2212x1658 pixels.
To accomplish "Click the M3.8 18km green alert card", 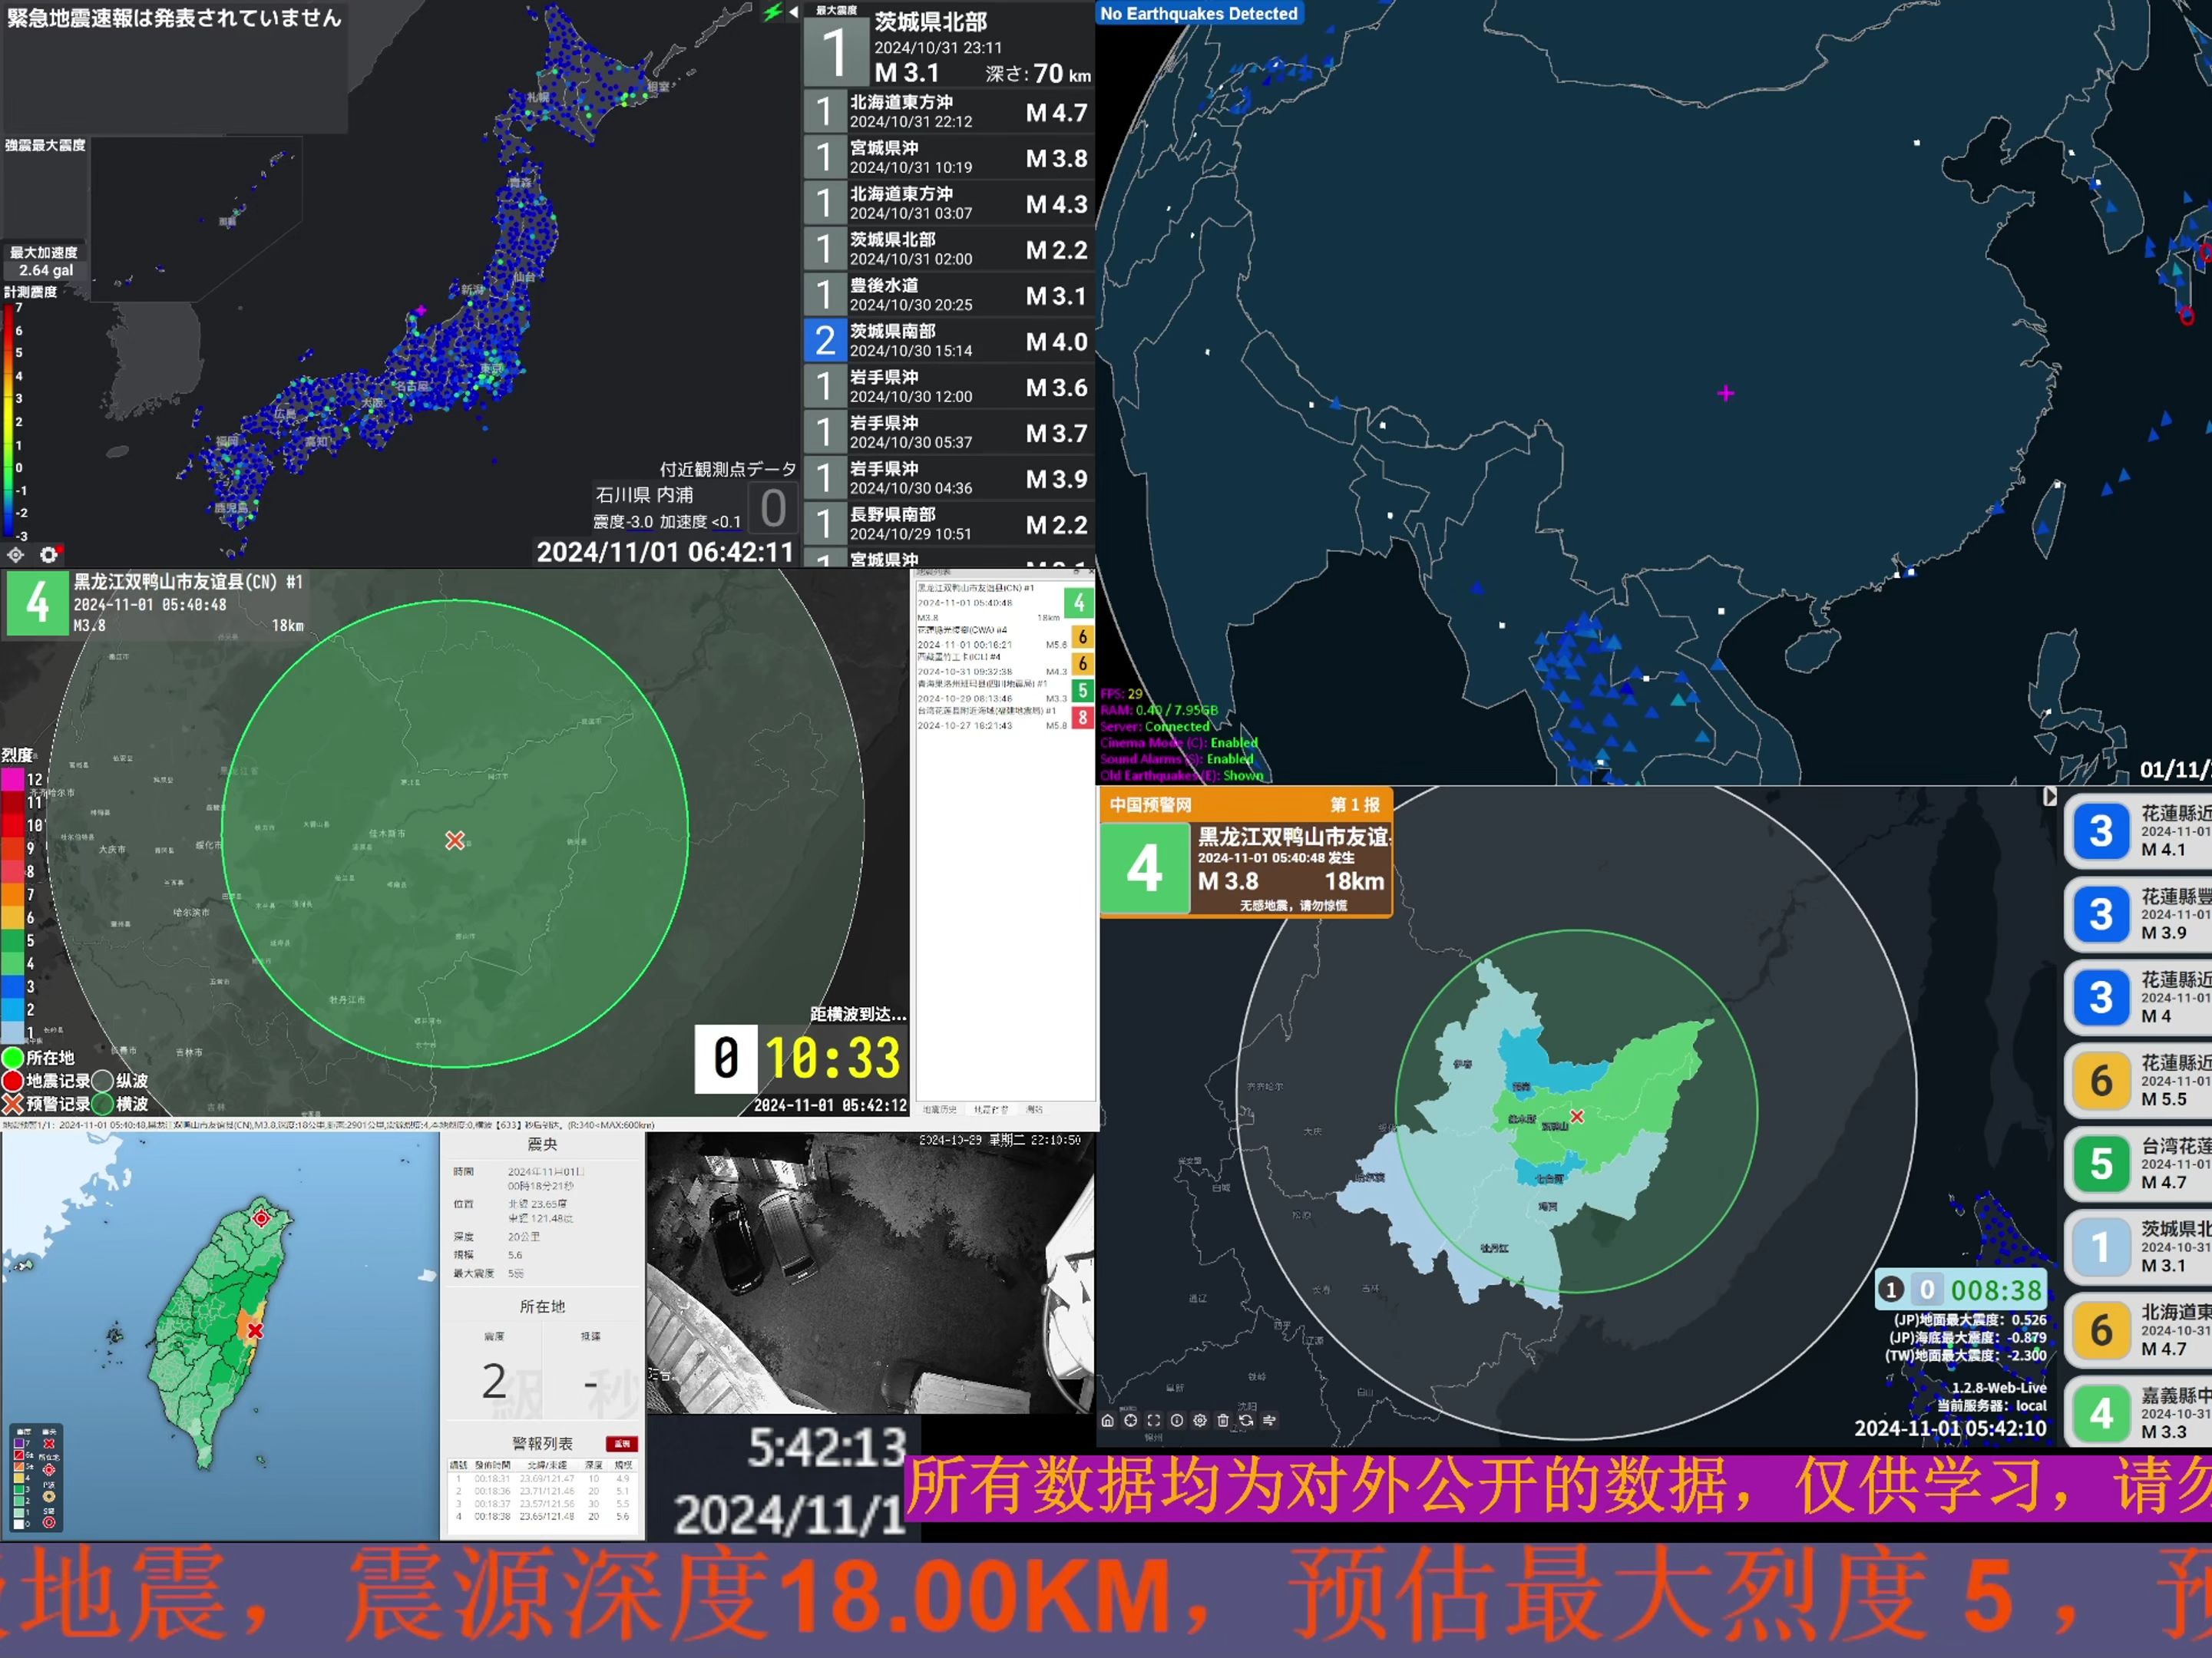I will pyautogui.click(x=1246, y=868).
